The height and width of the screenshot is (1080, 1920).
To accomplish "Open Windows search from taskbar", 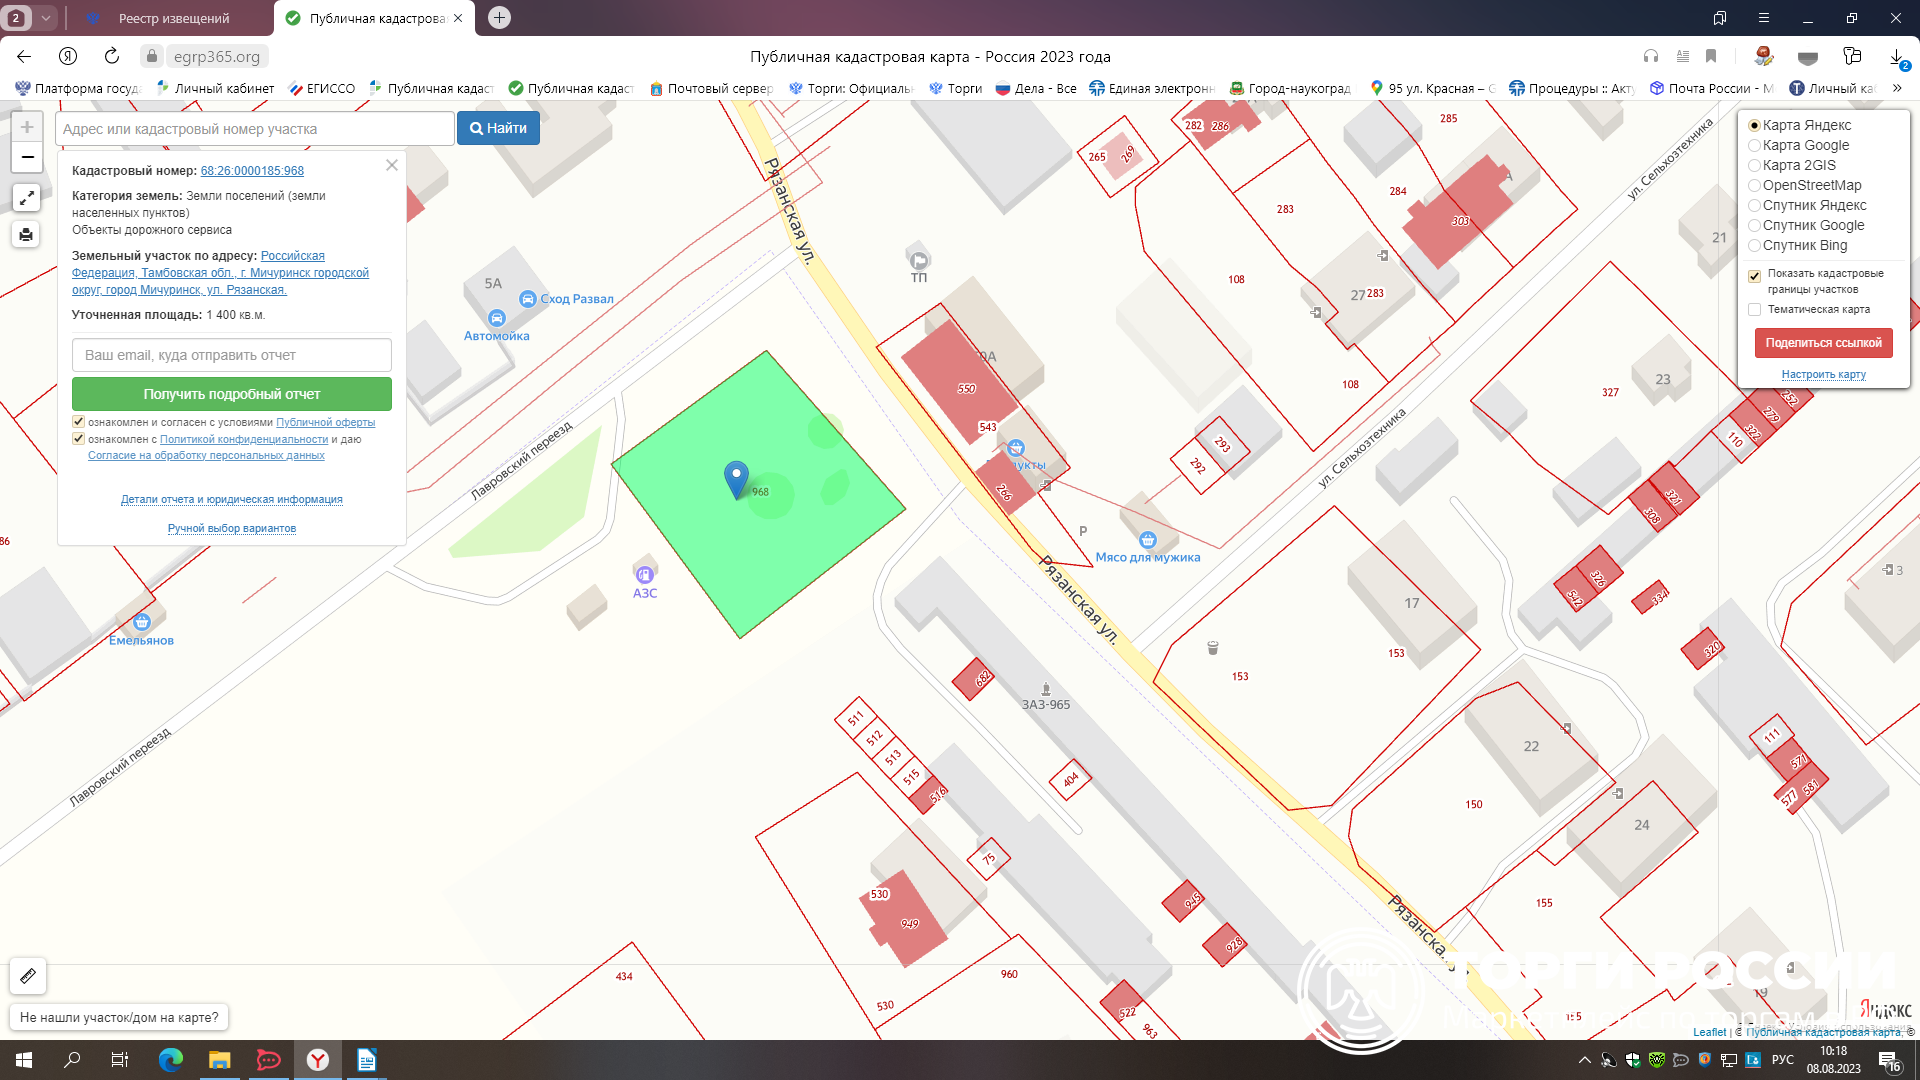I will point(72,1060).
